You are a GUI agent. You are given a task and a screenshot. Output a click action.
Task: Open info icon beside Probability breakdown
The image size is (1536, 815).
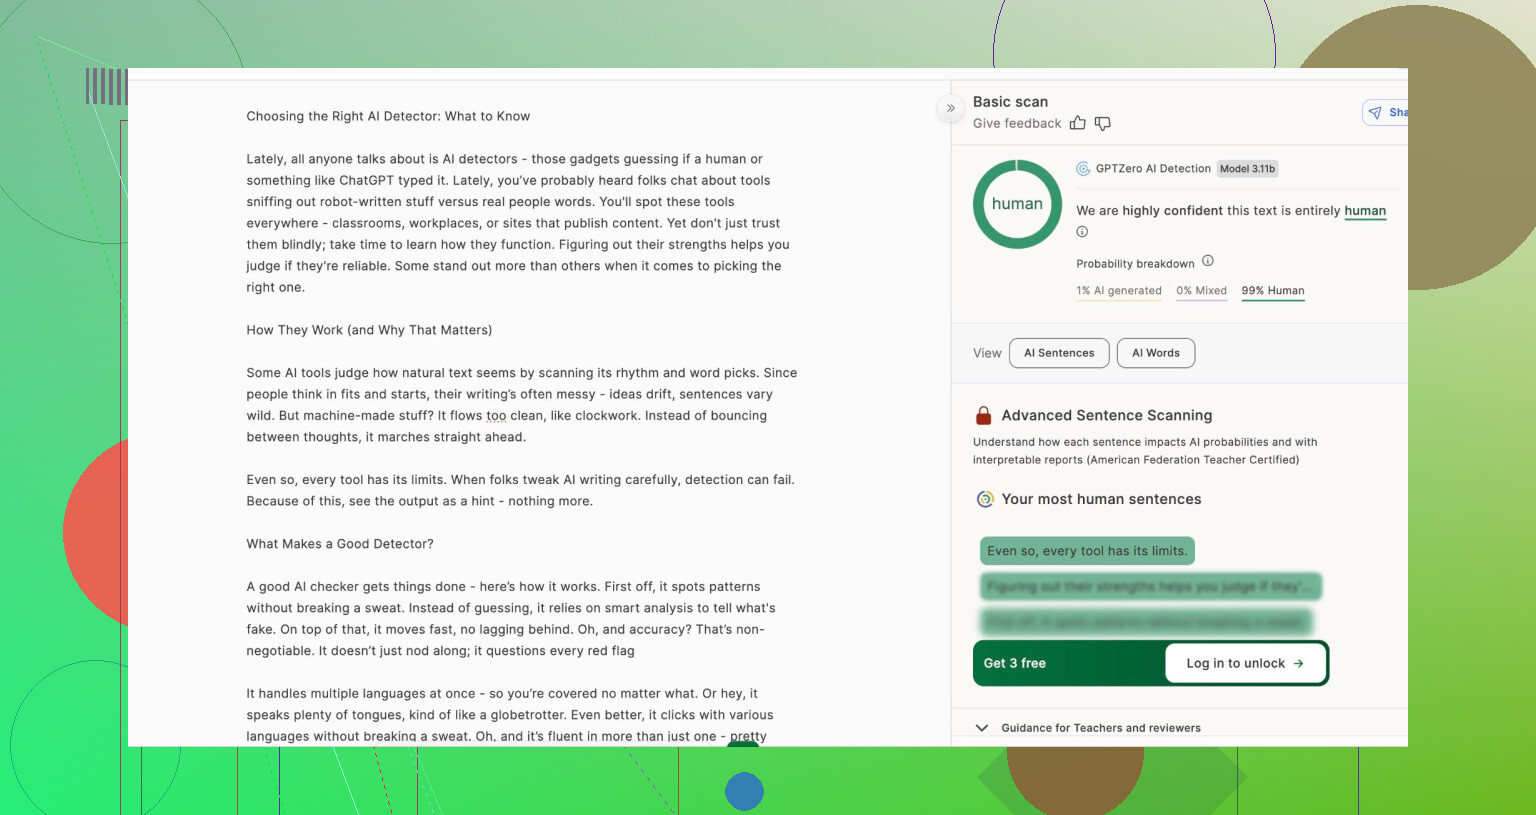click(1207, 261)
